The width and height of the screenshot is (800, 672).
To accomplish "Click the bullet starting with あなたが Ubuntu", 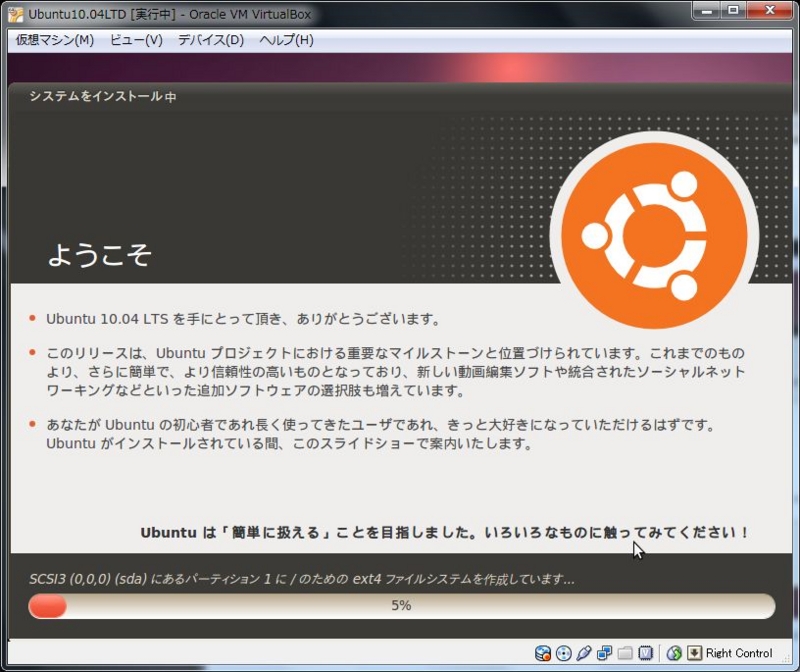I will click(x=382, y=434).
